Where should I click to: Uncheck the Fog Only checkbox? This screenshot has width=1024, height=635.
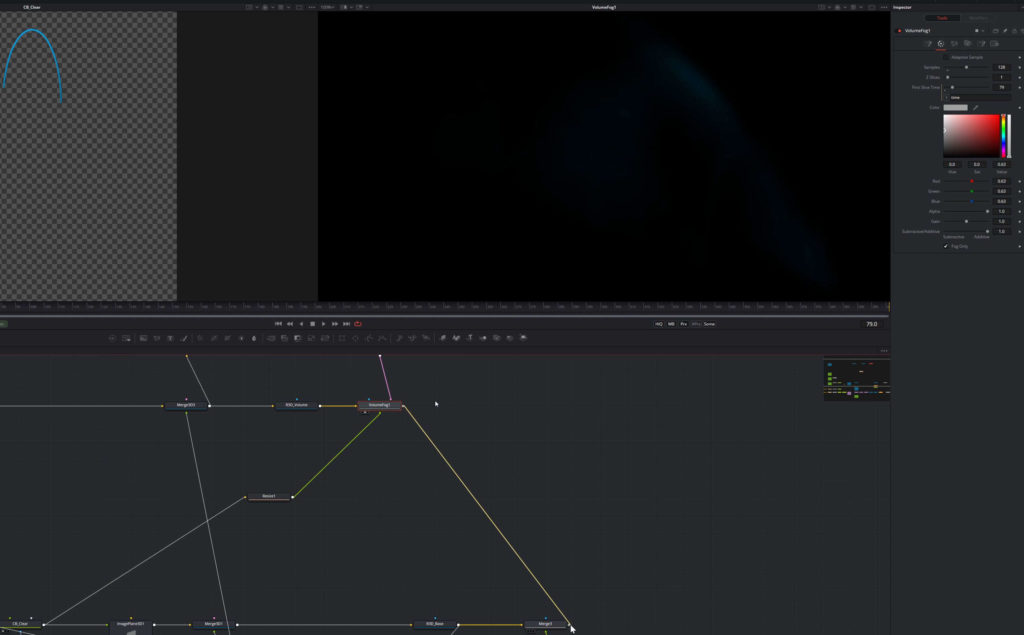946,246
